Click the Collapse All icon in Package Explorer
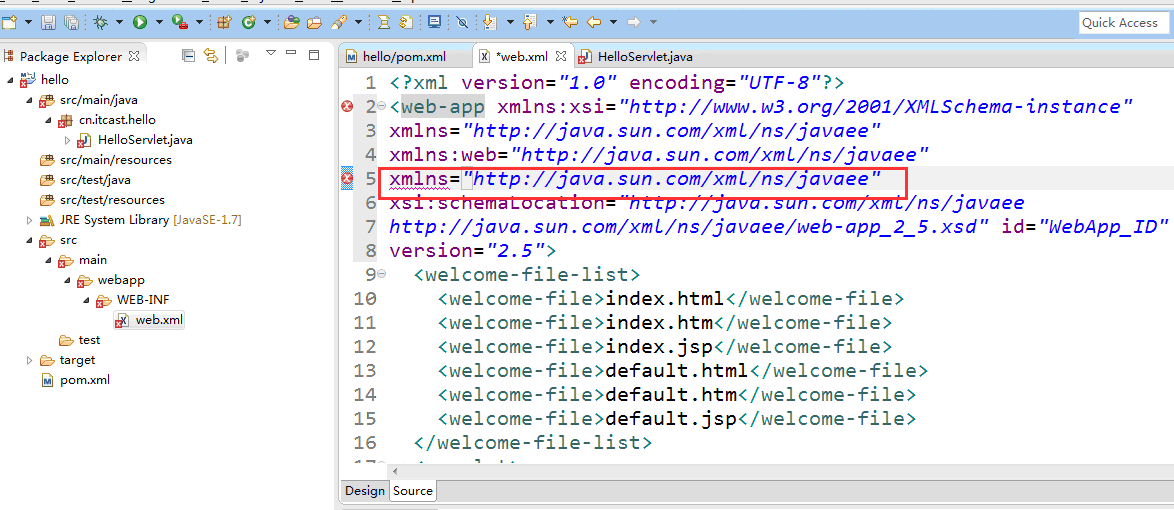1174x510 pixels. (189, 55)
